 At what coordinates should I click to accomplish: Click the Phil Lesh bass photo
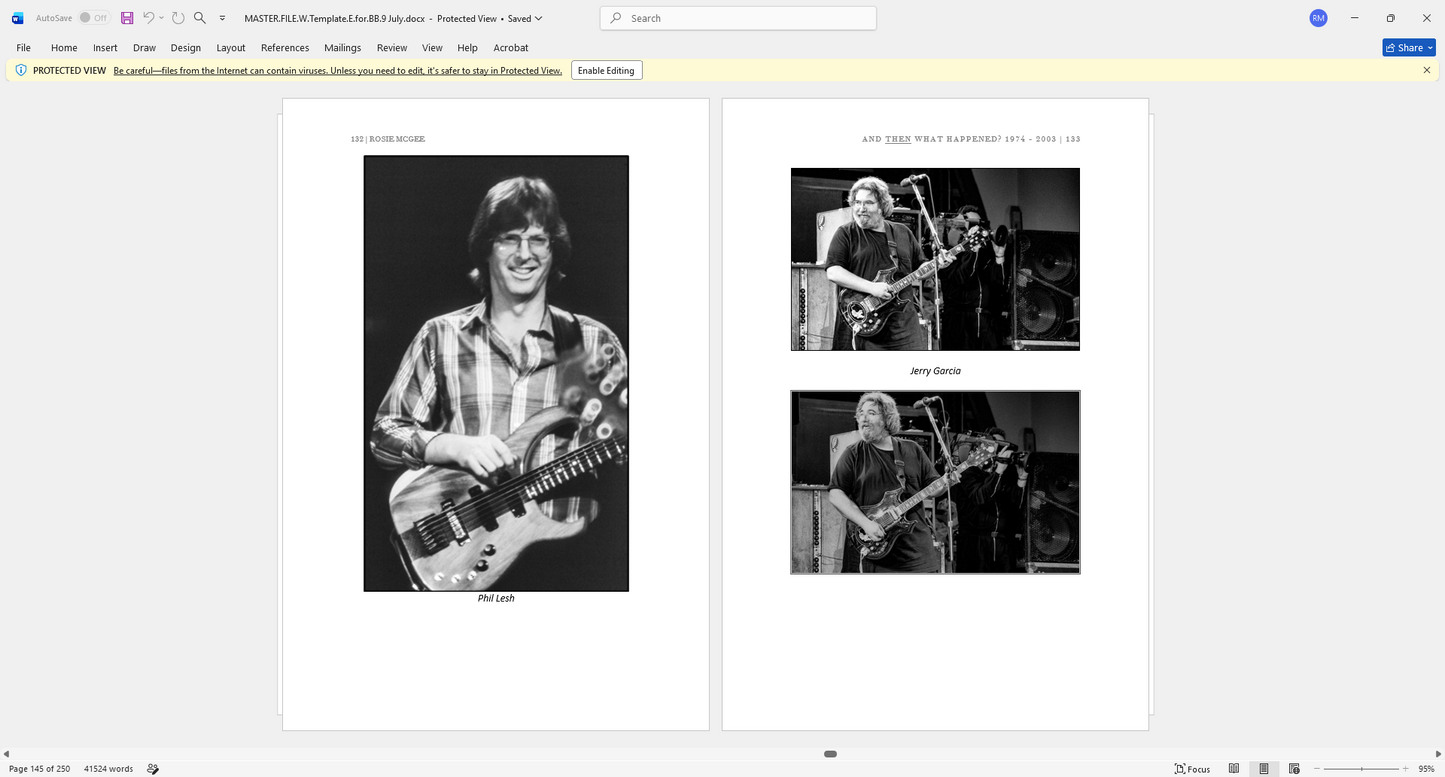[x=496, y=373]
